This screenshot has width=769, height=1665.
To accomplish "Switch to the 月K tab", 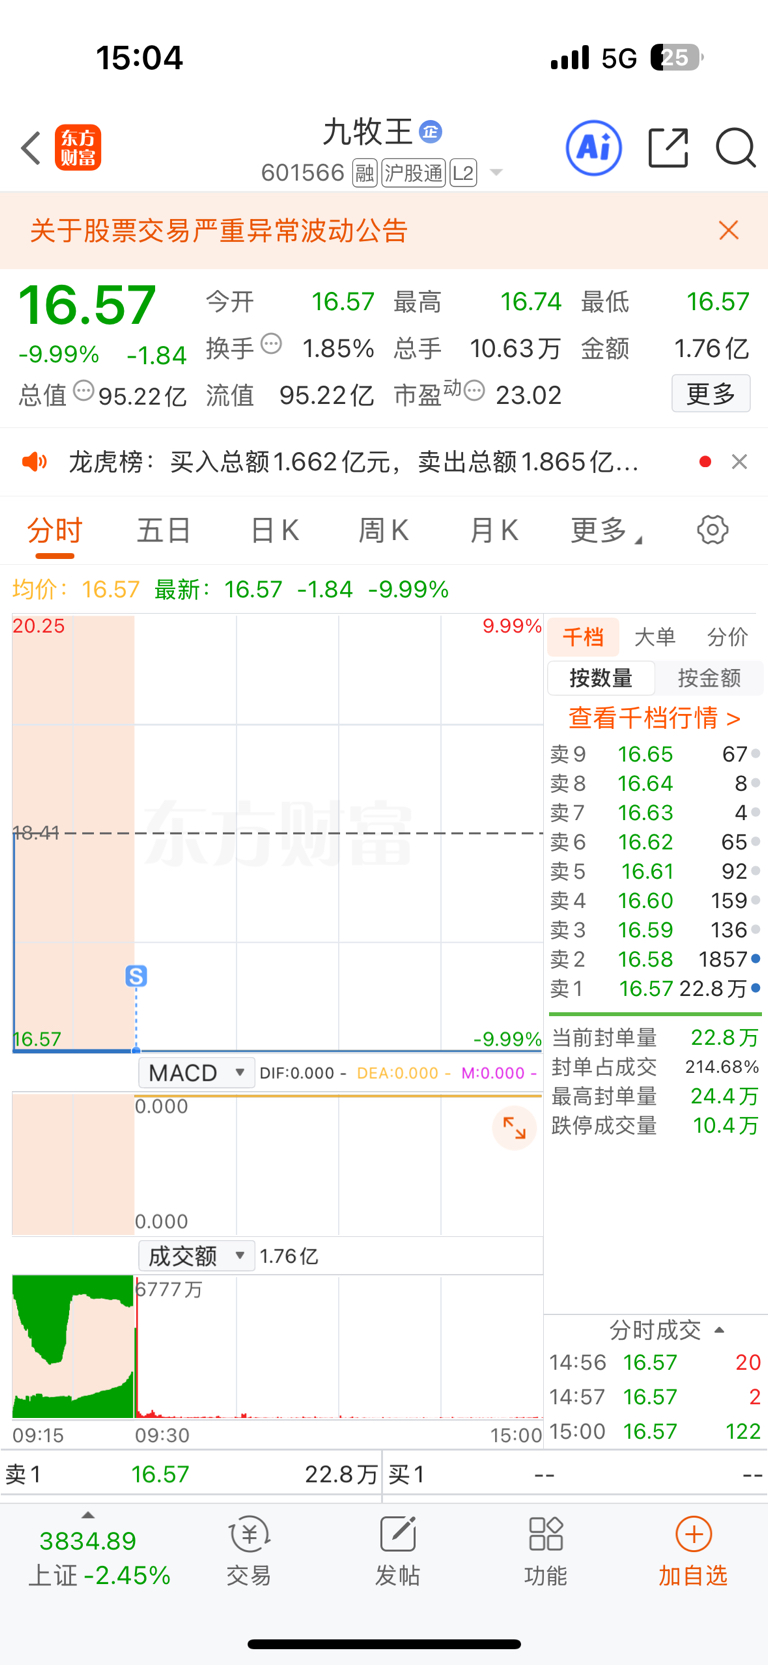I will [x=493, y=530].
